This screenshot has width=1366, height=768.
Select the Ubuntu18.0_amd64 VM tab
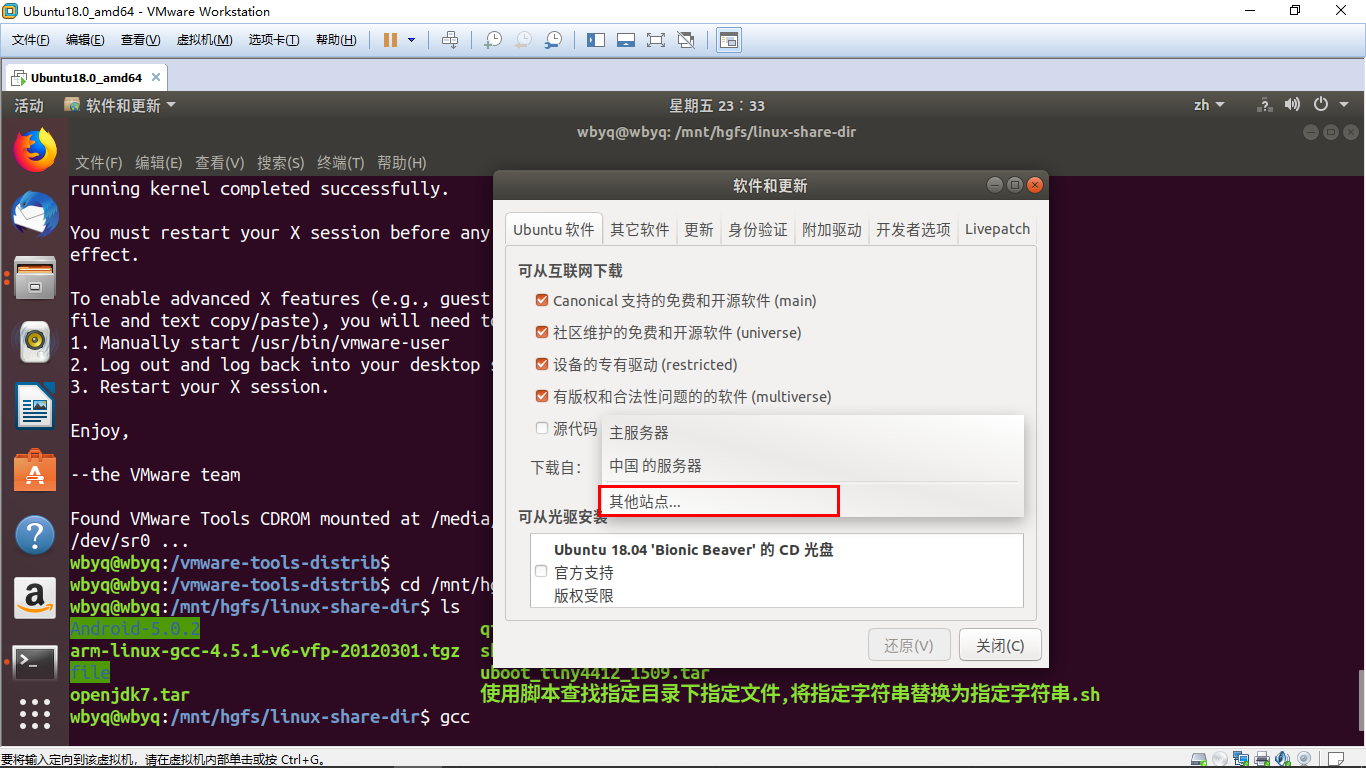point(85,77)
